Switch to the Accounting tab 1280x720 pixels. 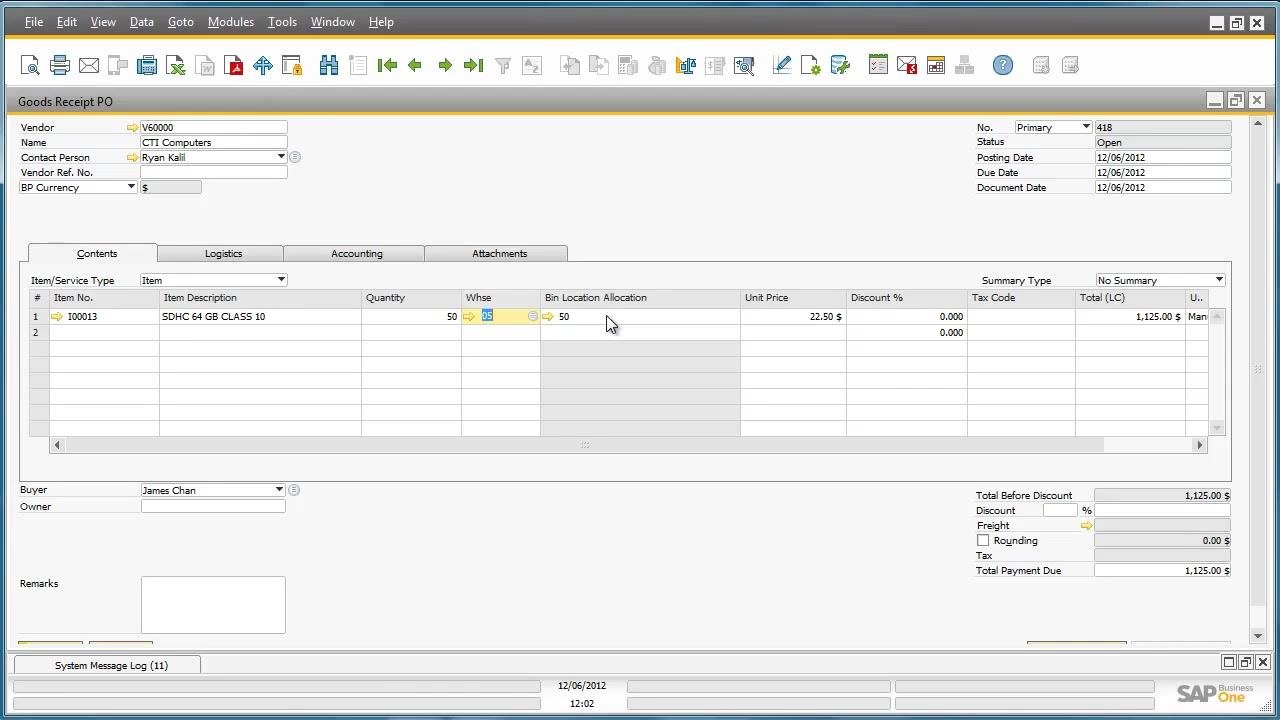(x=354, y=254)
